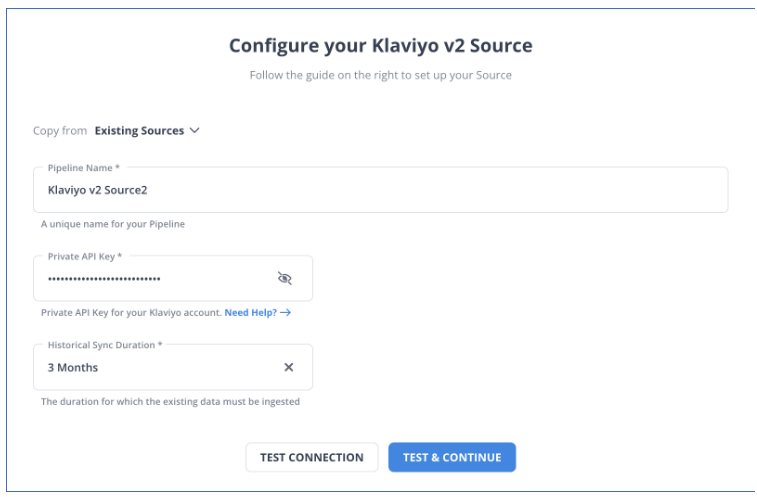Viewport: 757px width, 497px height.
Task: Click the Private API Key label
Action: click(x=84, y=256)
